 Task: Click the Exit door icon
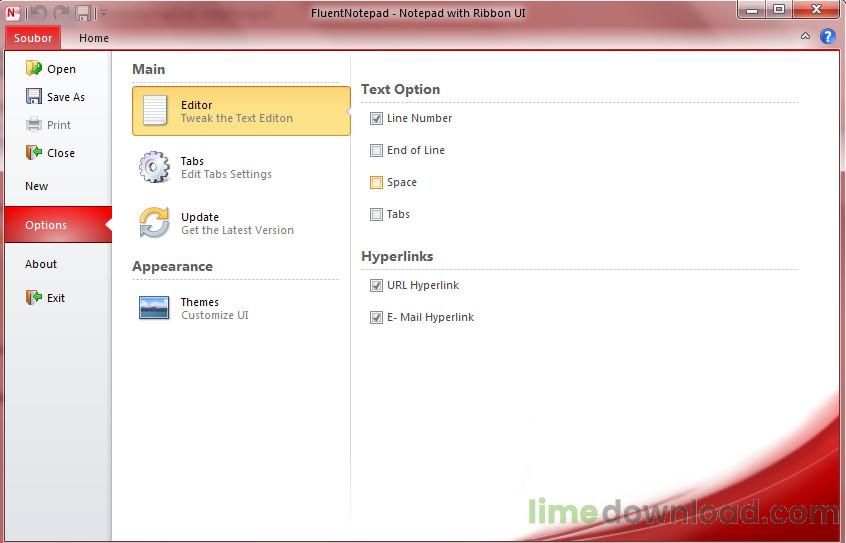[33, 297]
